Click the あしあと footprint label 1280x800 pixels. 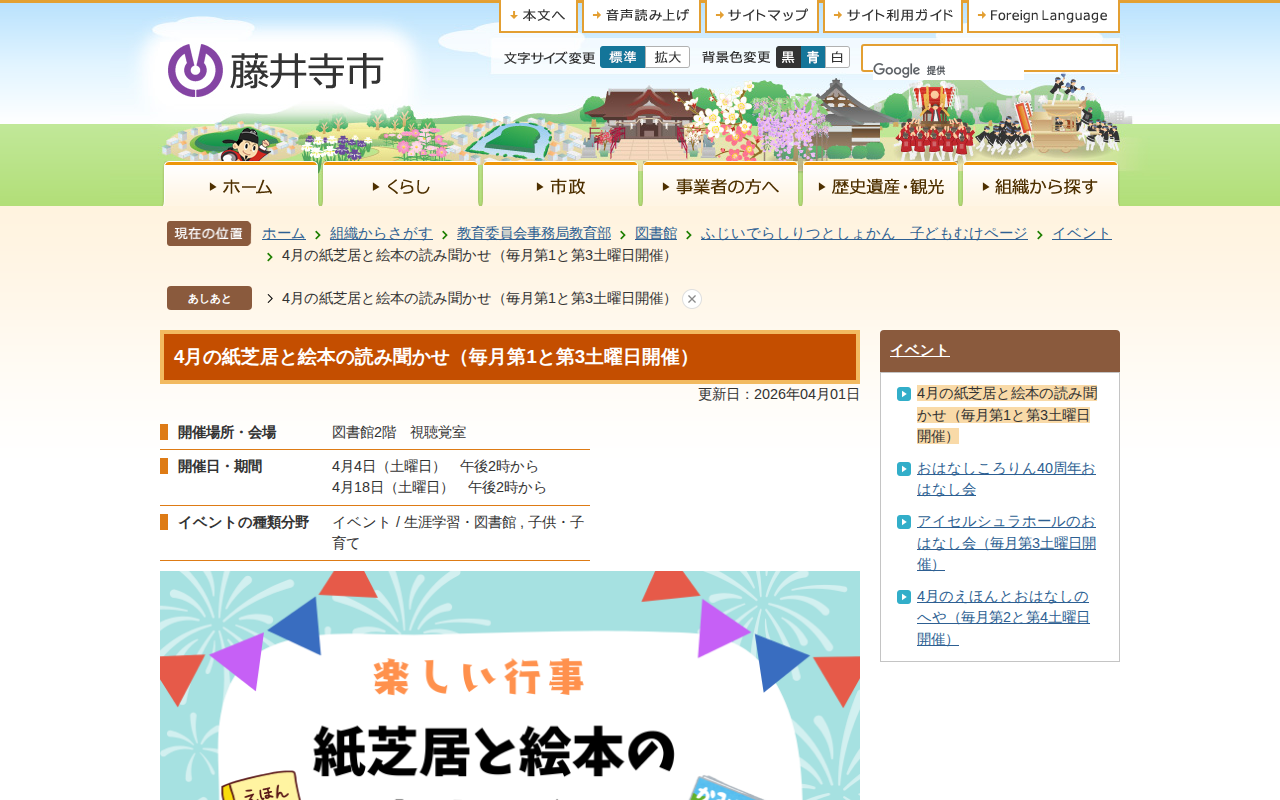coord(209,298)
